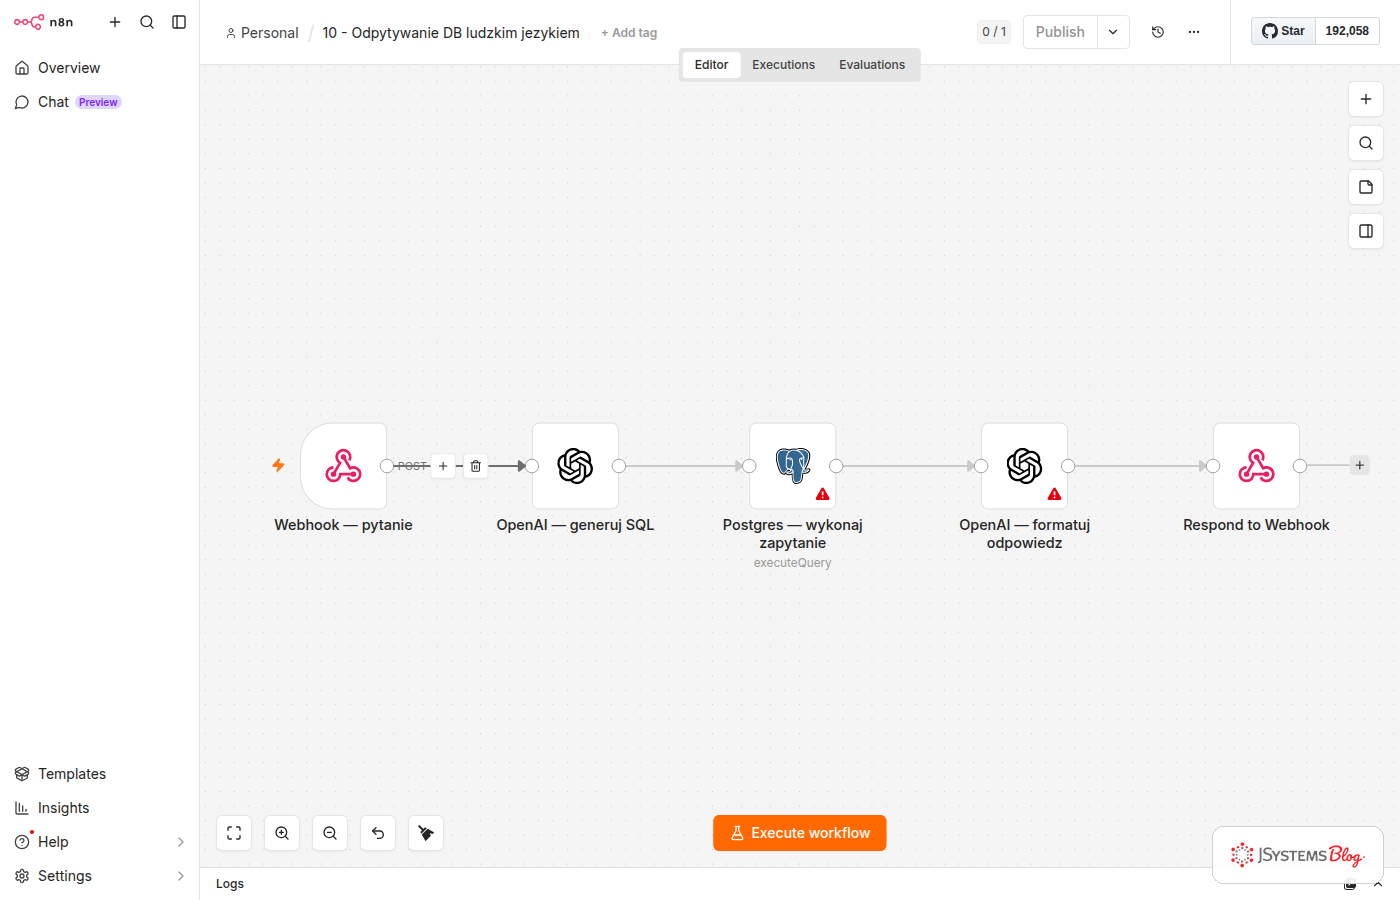Switch to the Evaluations tab
The width and height of the screenshot is (1400, 900).
click(872, 65)
